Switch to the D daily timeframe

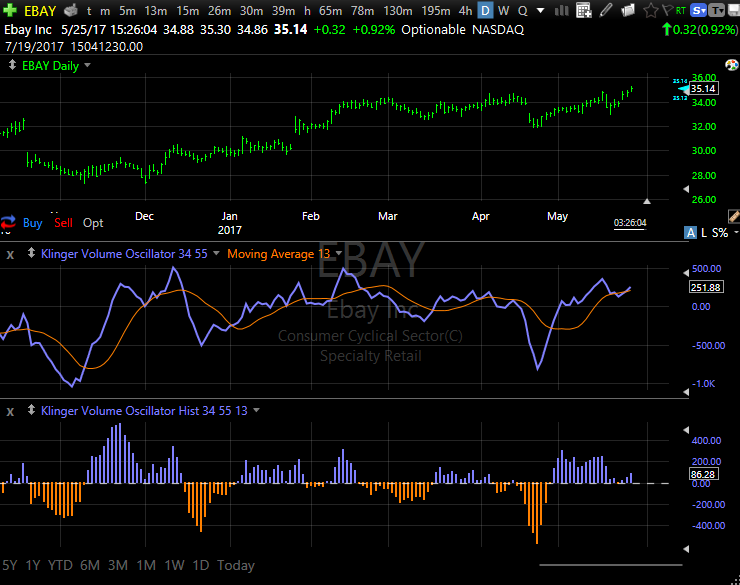[485, 10]
